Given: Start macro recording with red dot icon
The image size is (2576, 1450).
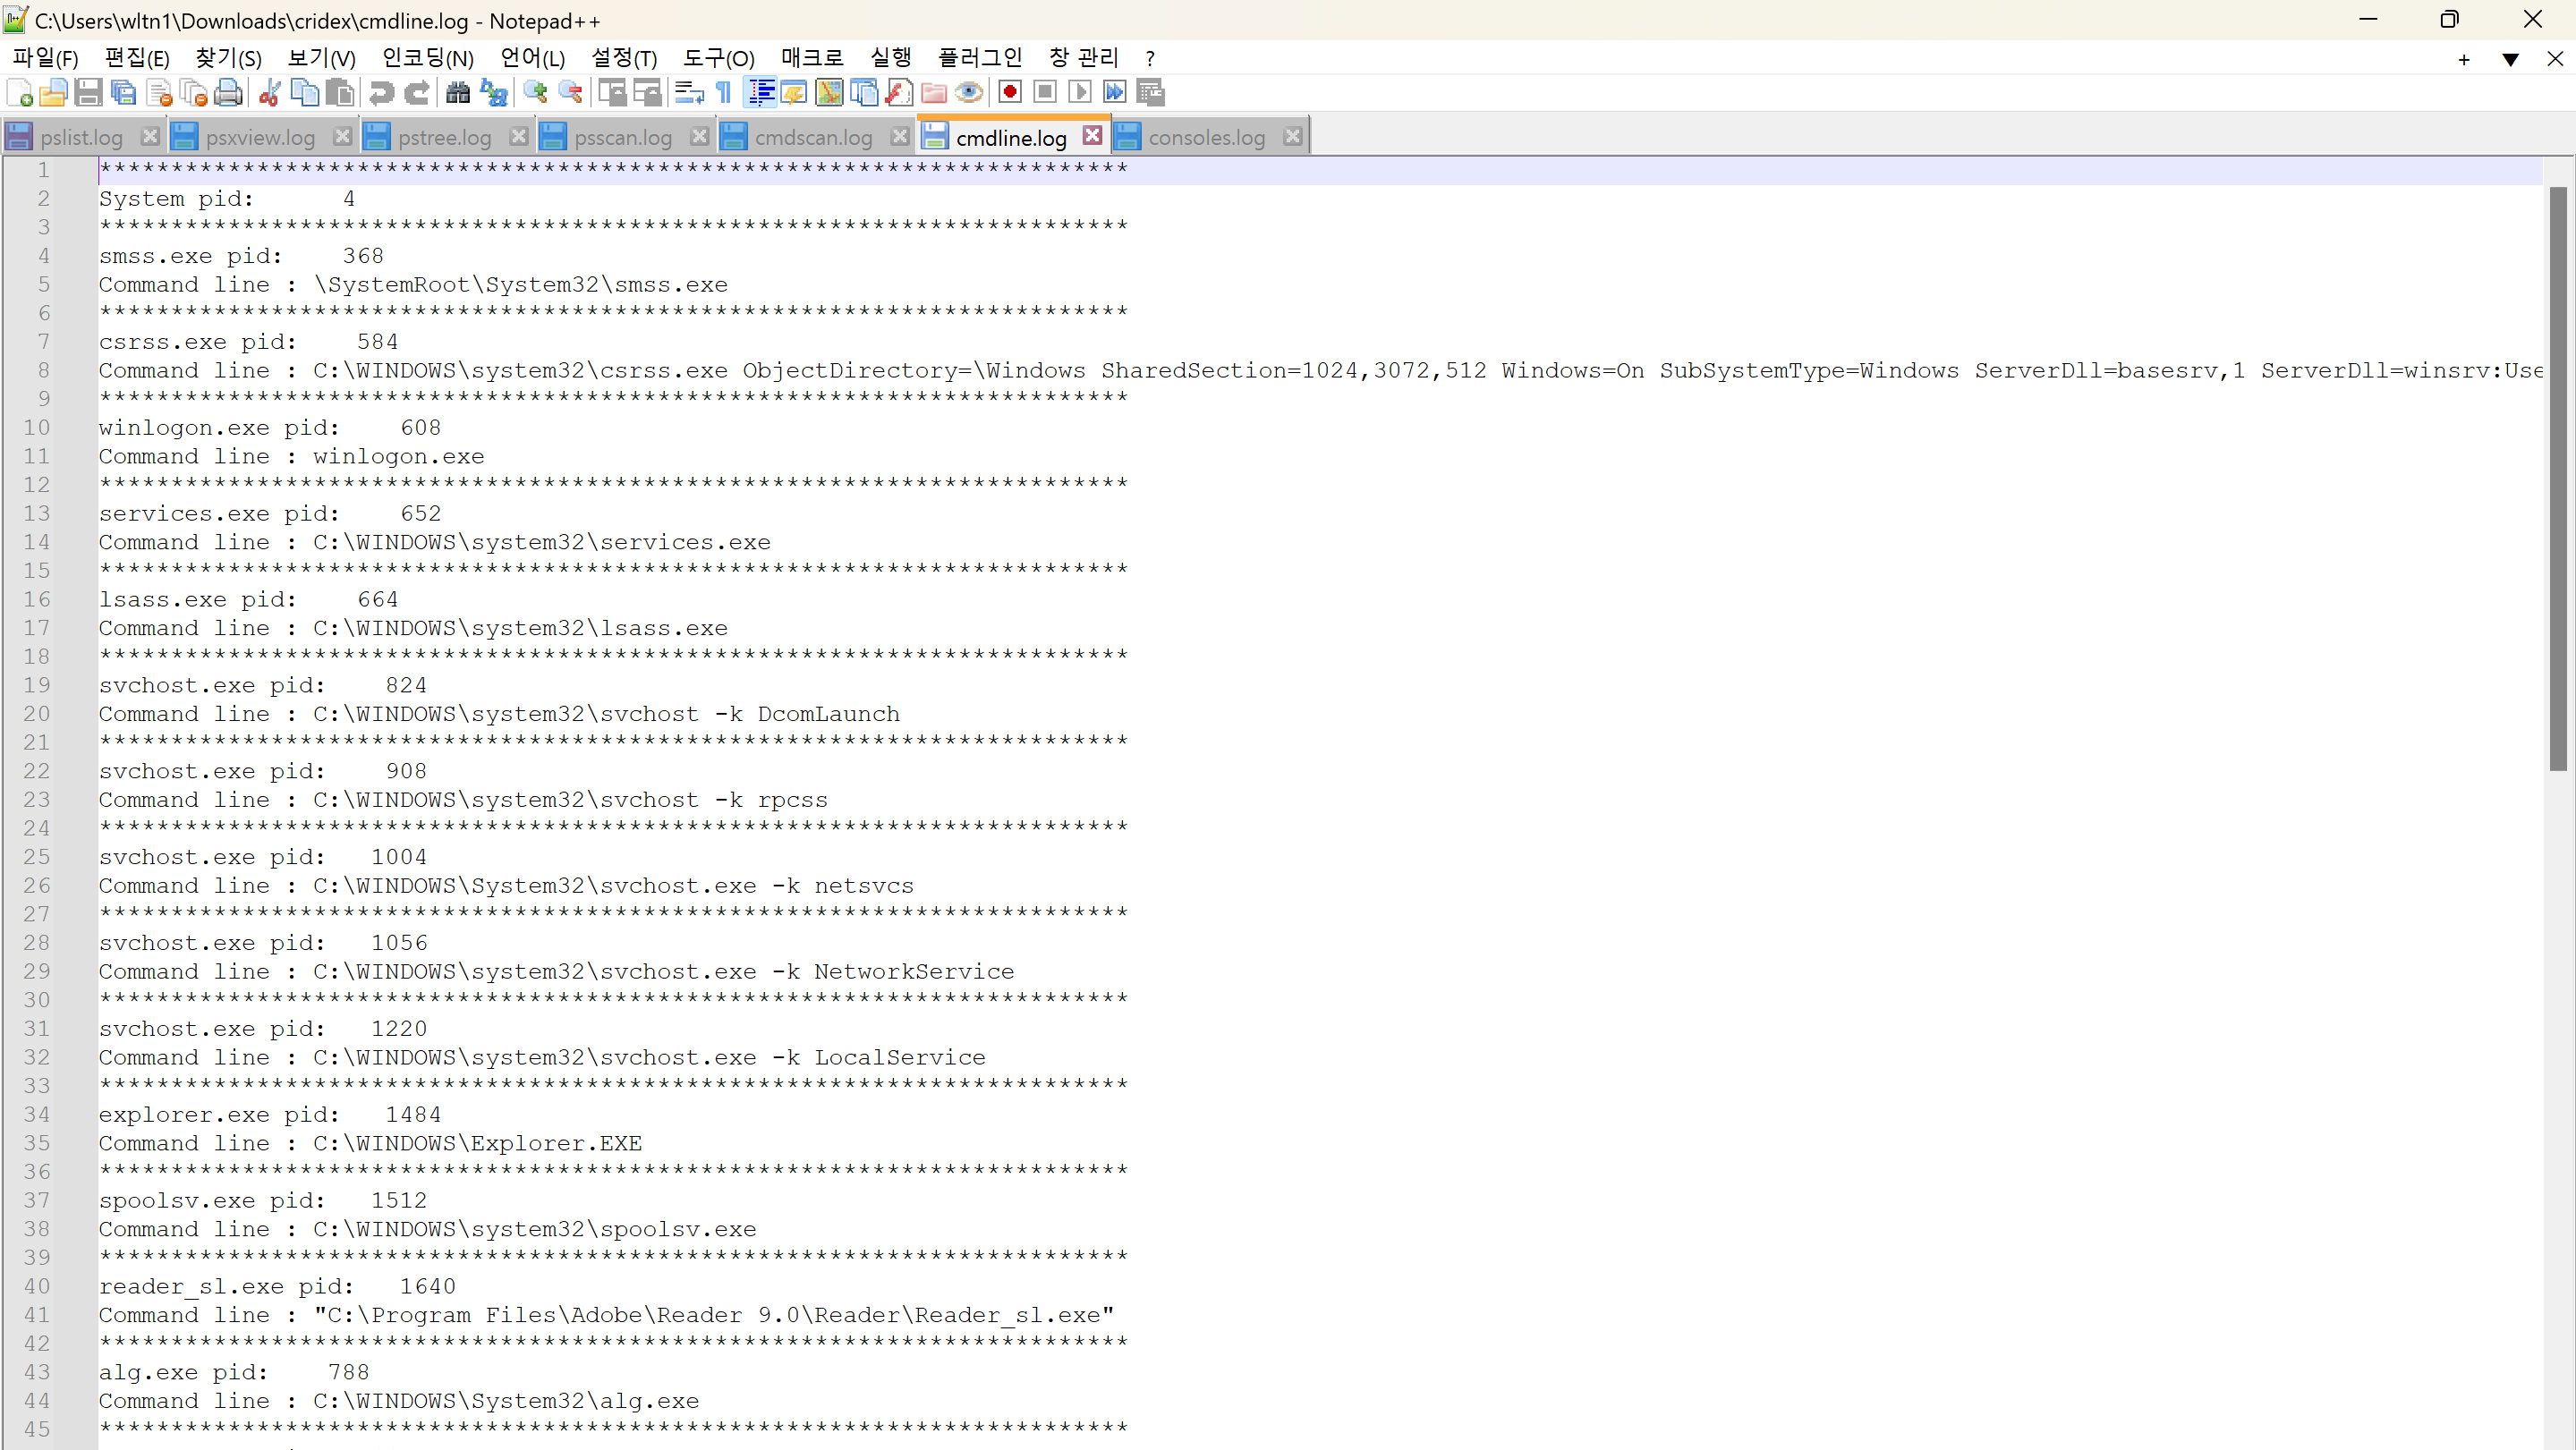Looking at the screenshot, I should tap(1010, 92).
